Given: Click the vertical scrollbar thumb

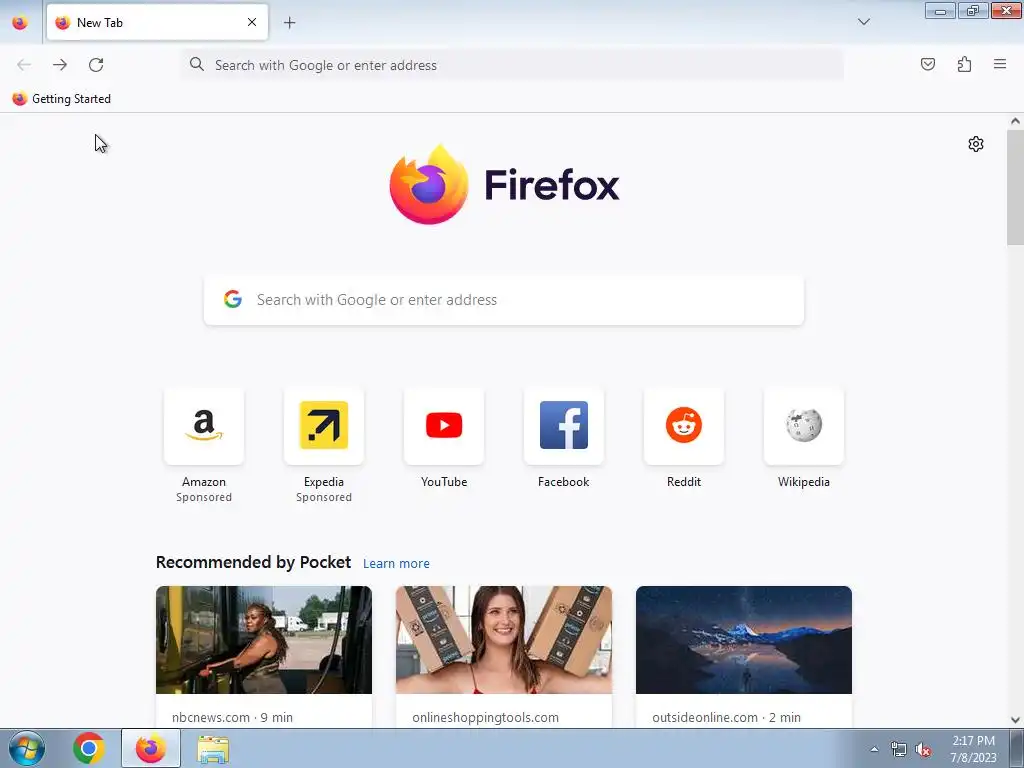Looking at the screenshot, I should (1015, 187).
